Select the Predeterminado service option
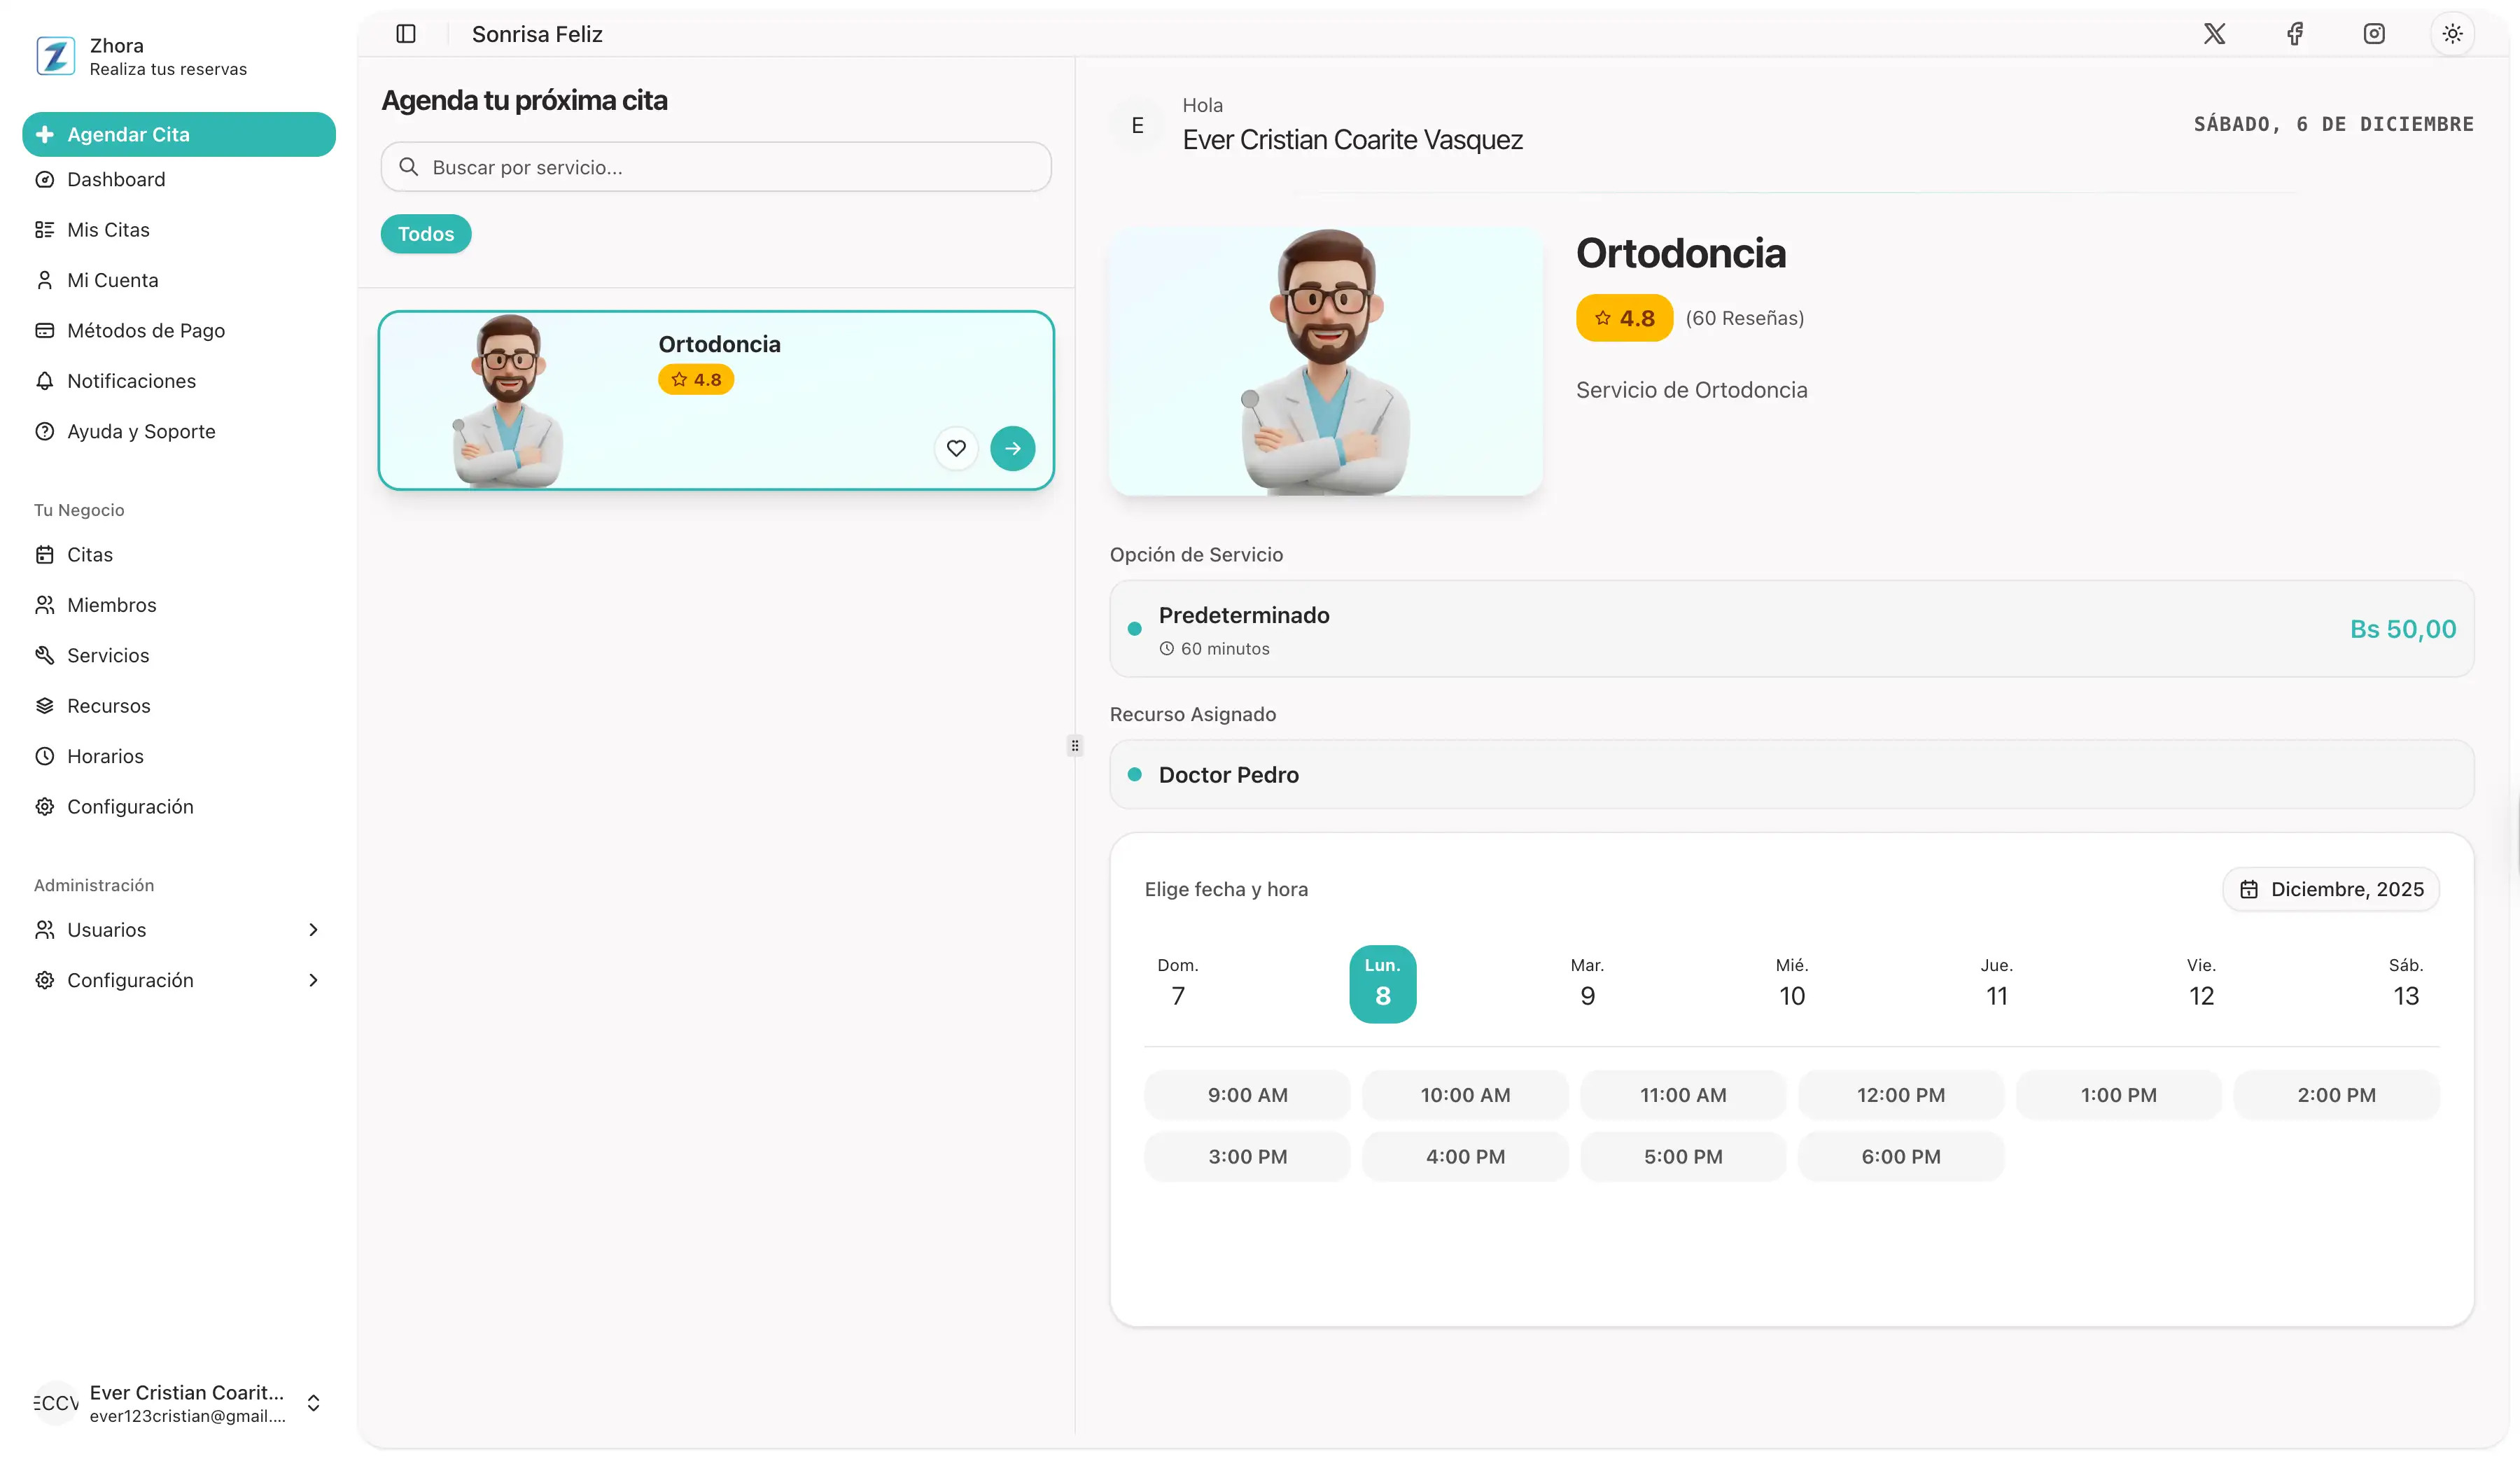The width and height of the screenshot is (2520, 1459). pos(1790,628)
